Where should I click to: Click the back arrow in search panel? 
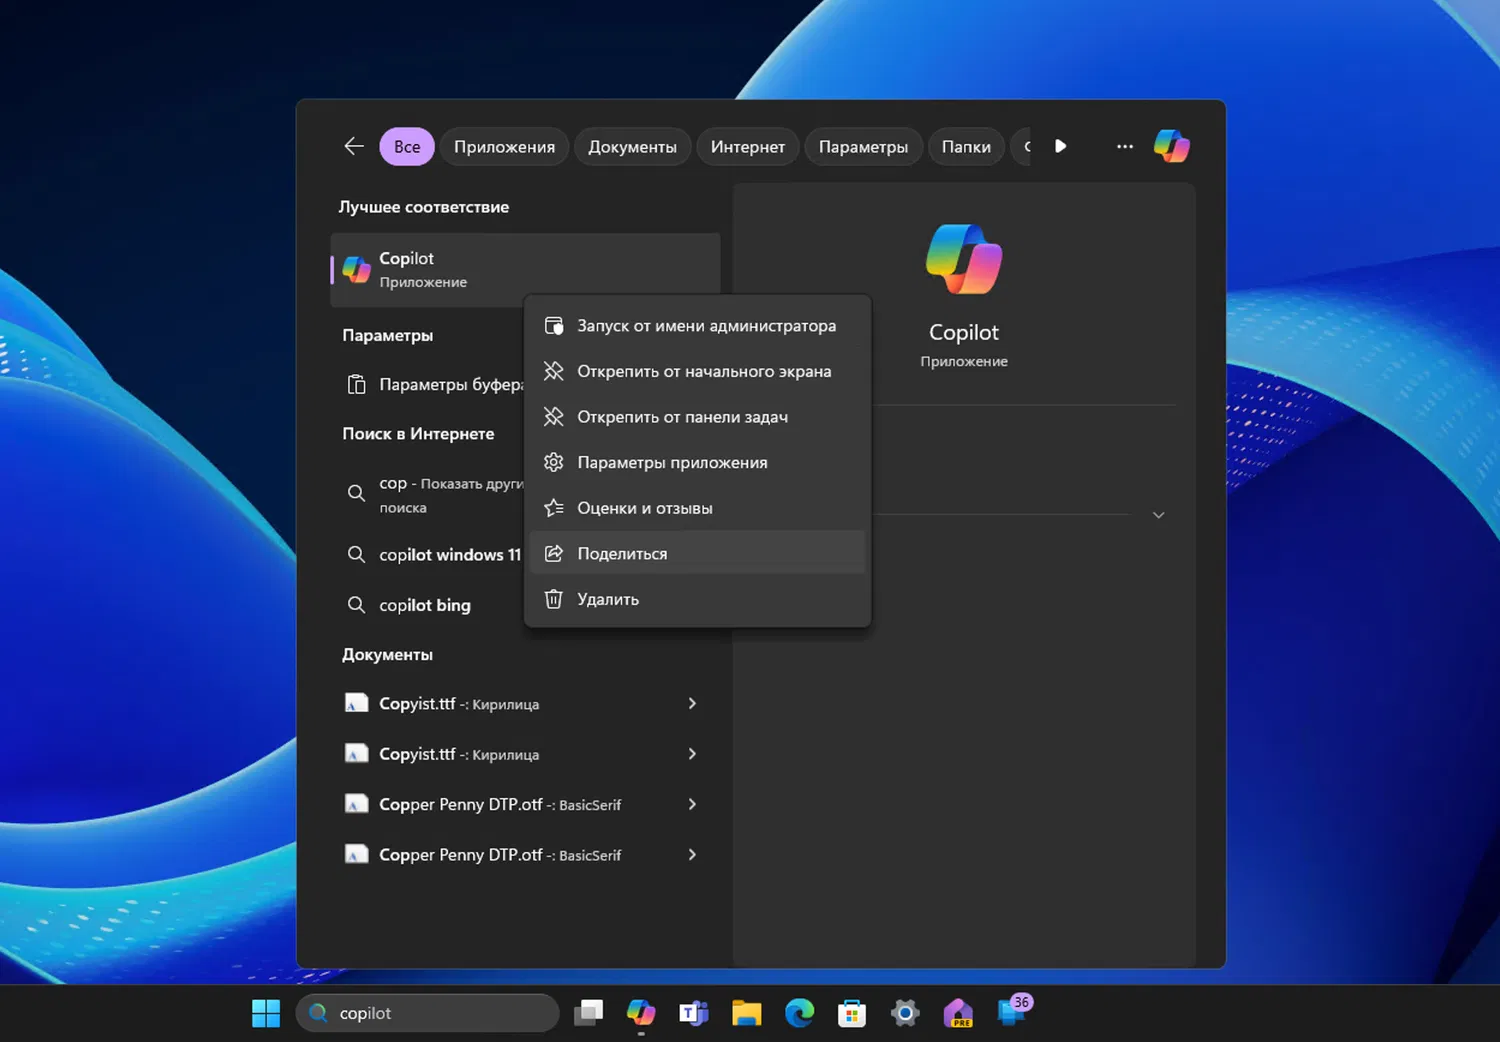pyautogui.click(x=353, y=146)
